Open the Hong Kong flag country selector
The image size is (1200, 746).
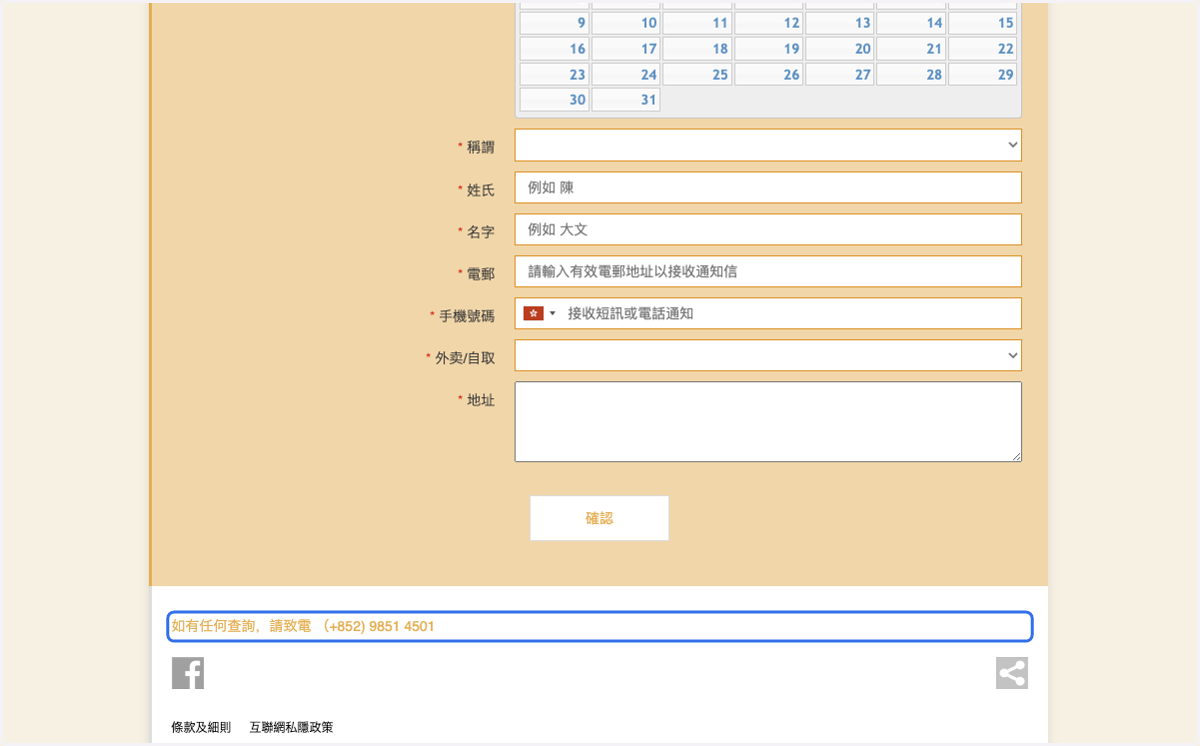539,313
